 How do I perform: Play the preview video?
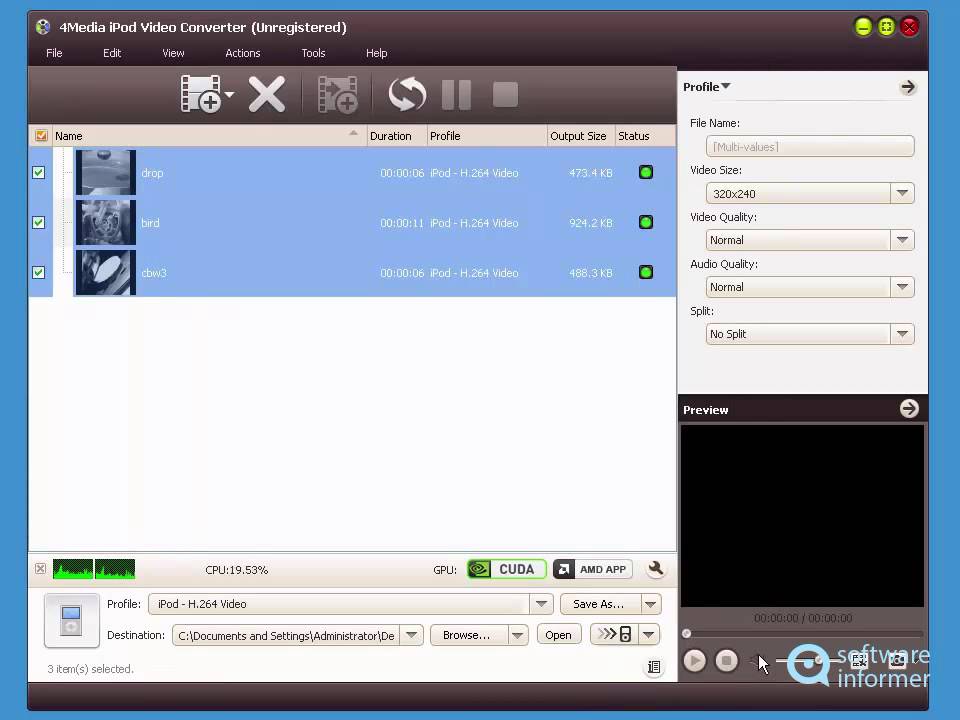click(x=694, y=661)
